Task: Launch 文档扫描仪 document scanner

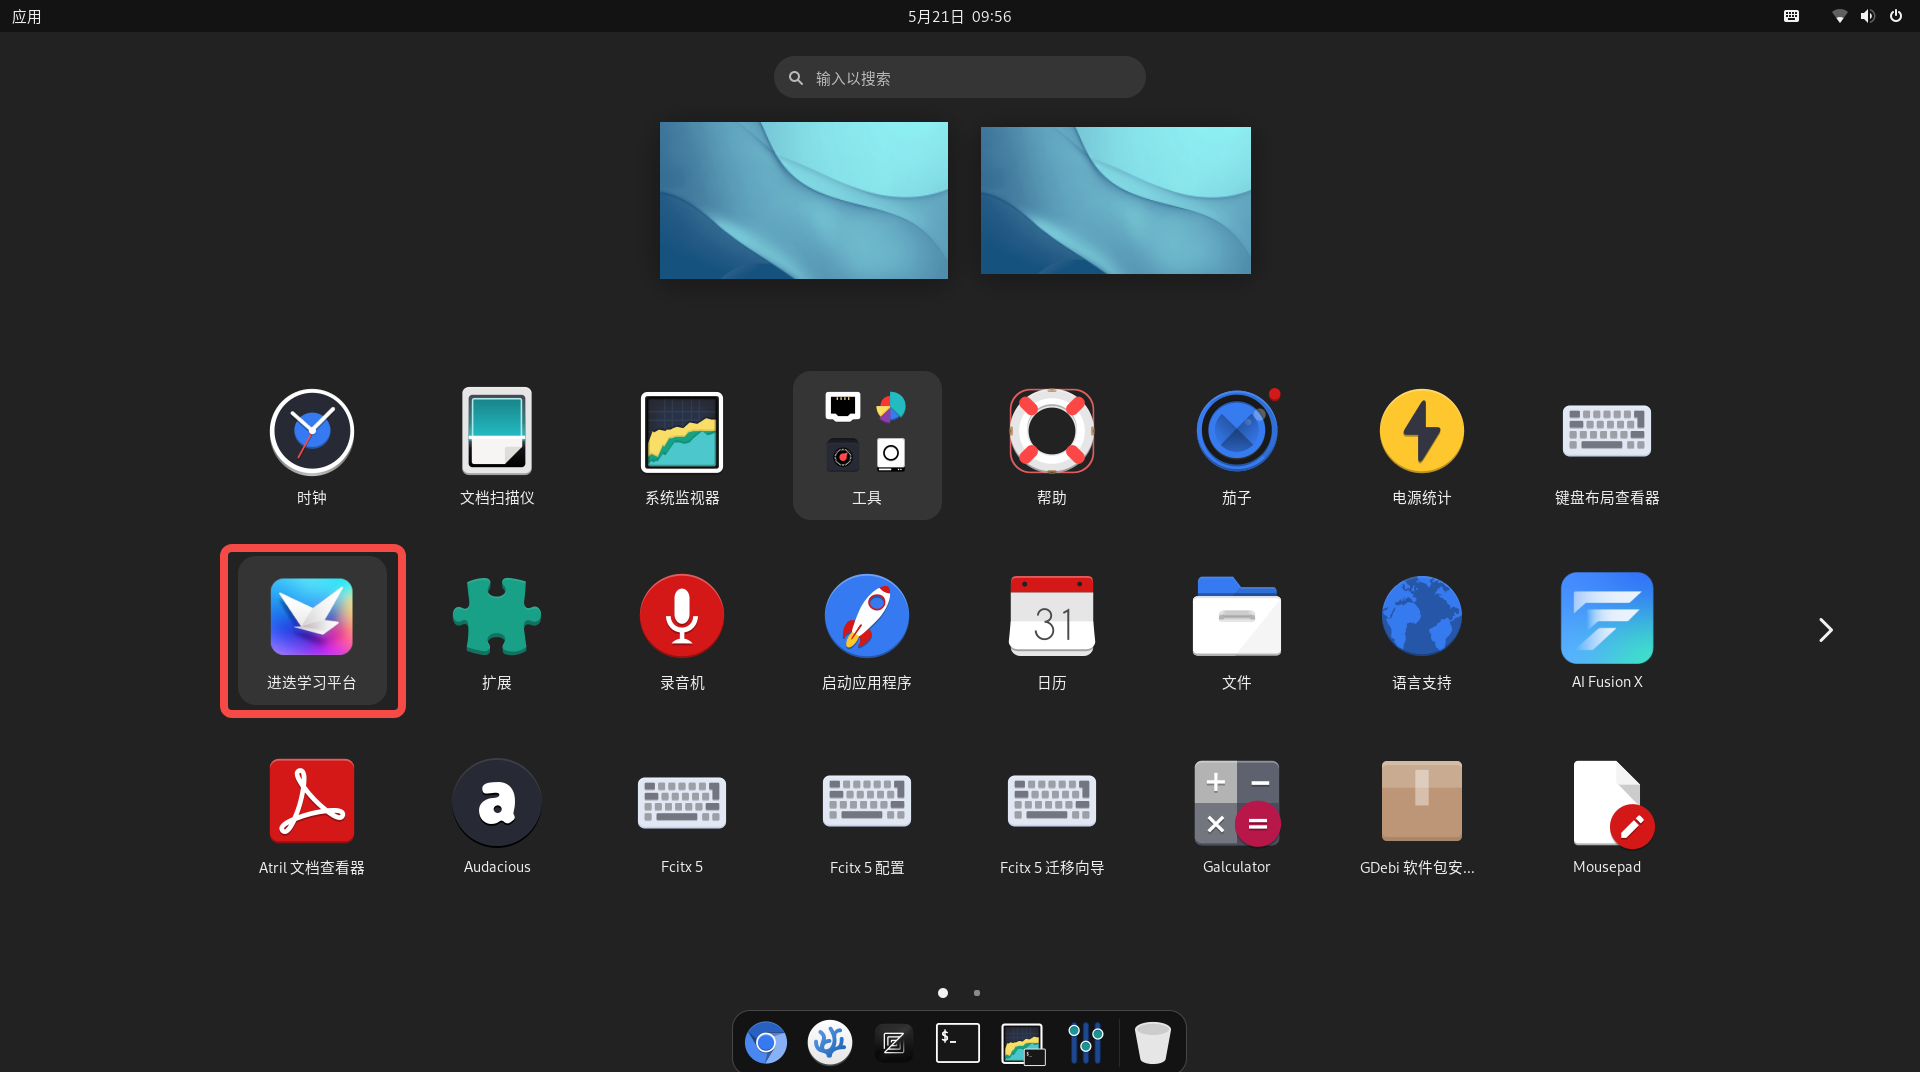Action: (497, 446)
